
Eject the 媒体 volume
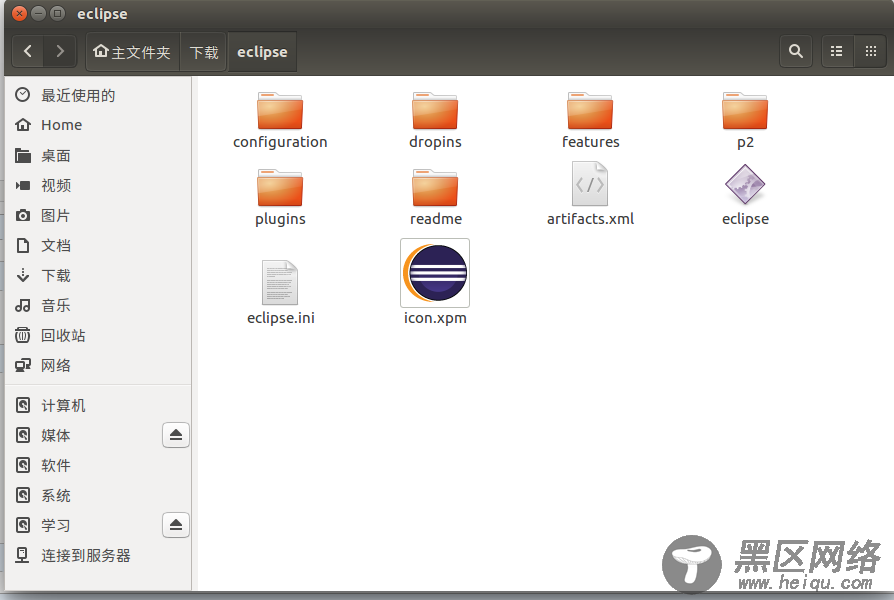[176, 435]
